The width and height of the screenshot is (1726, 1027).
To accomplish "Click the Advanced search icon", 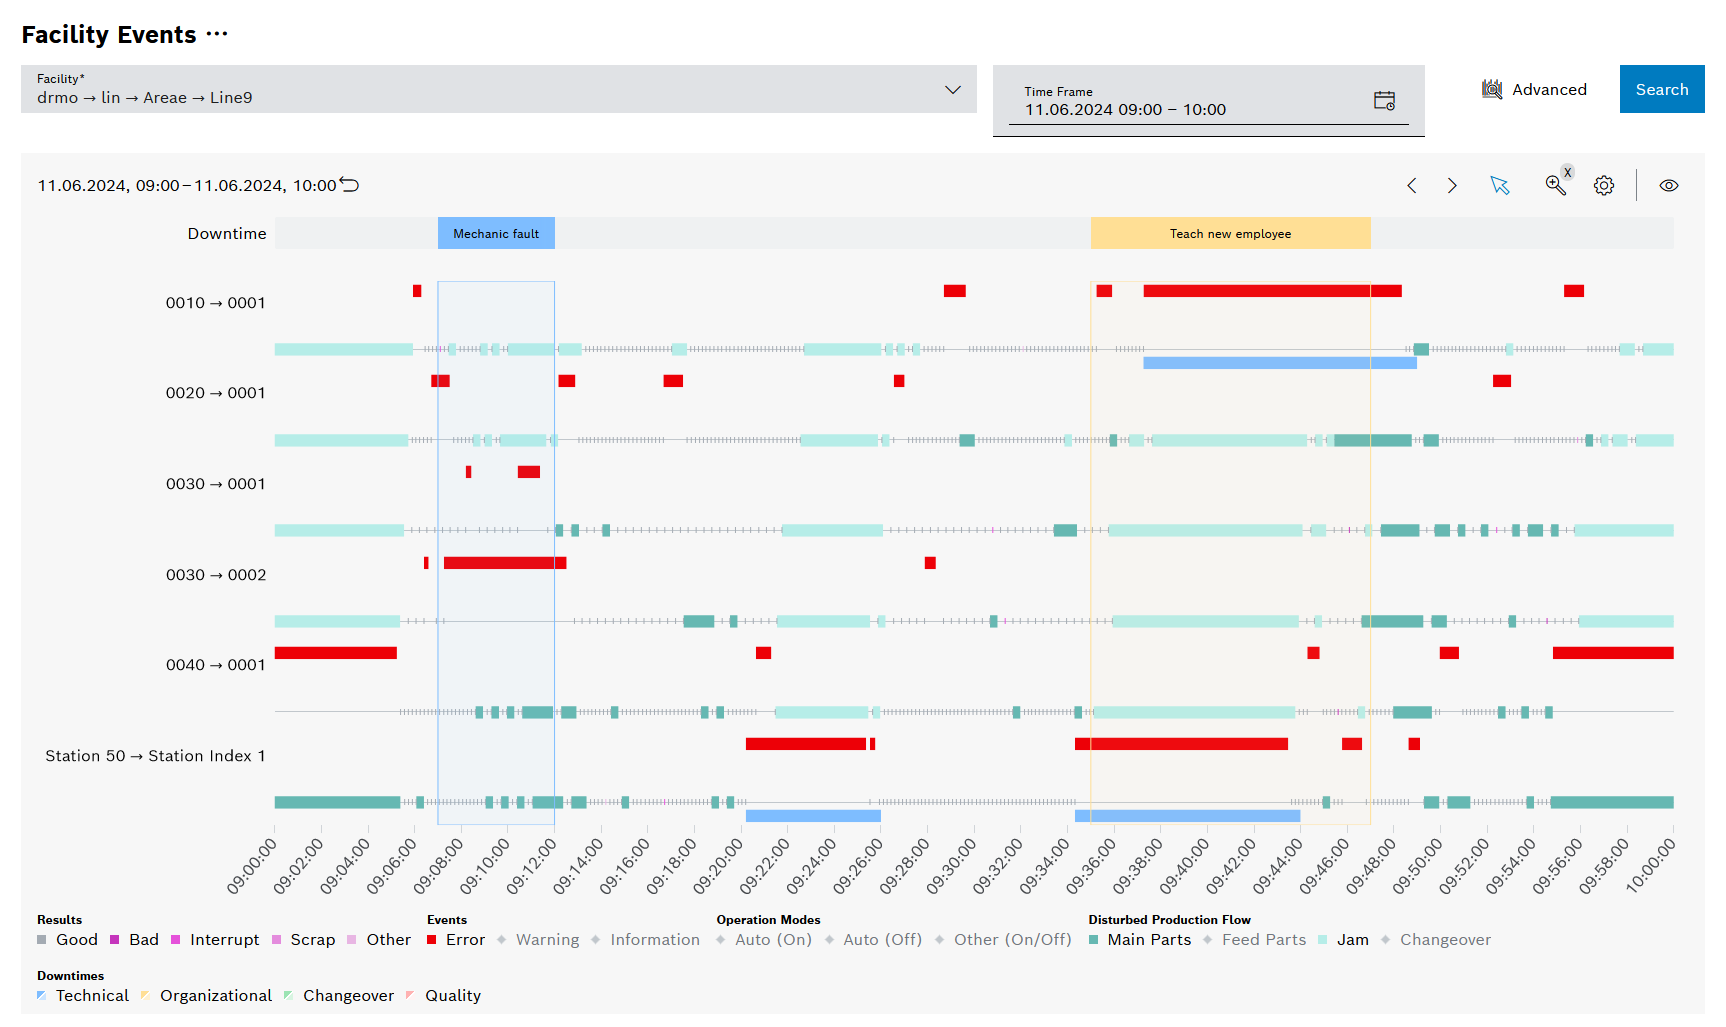I will 1492,89.
